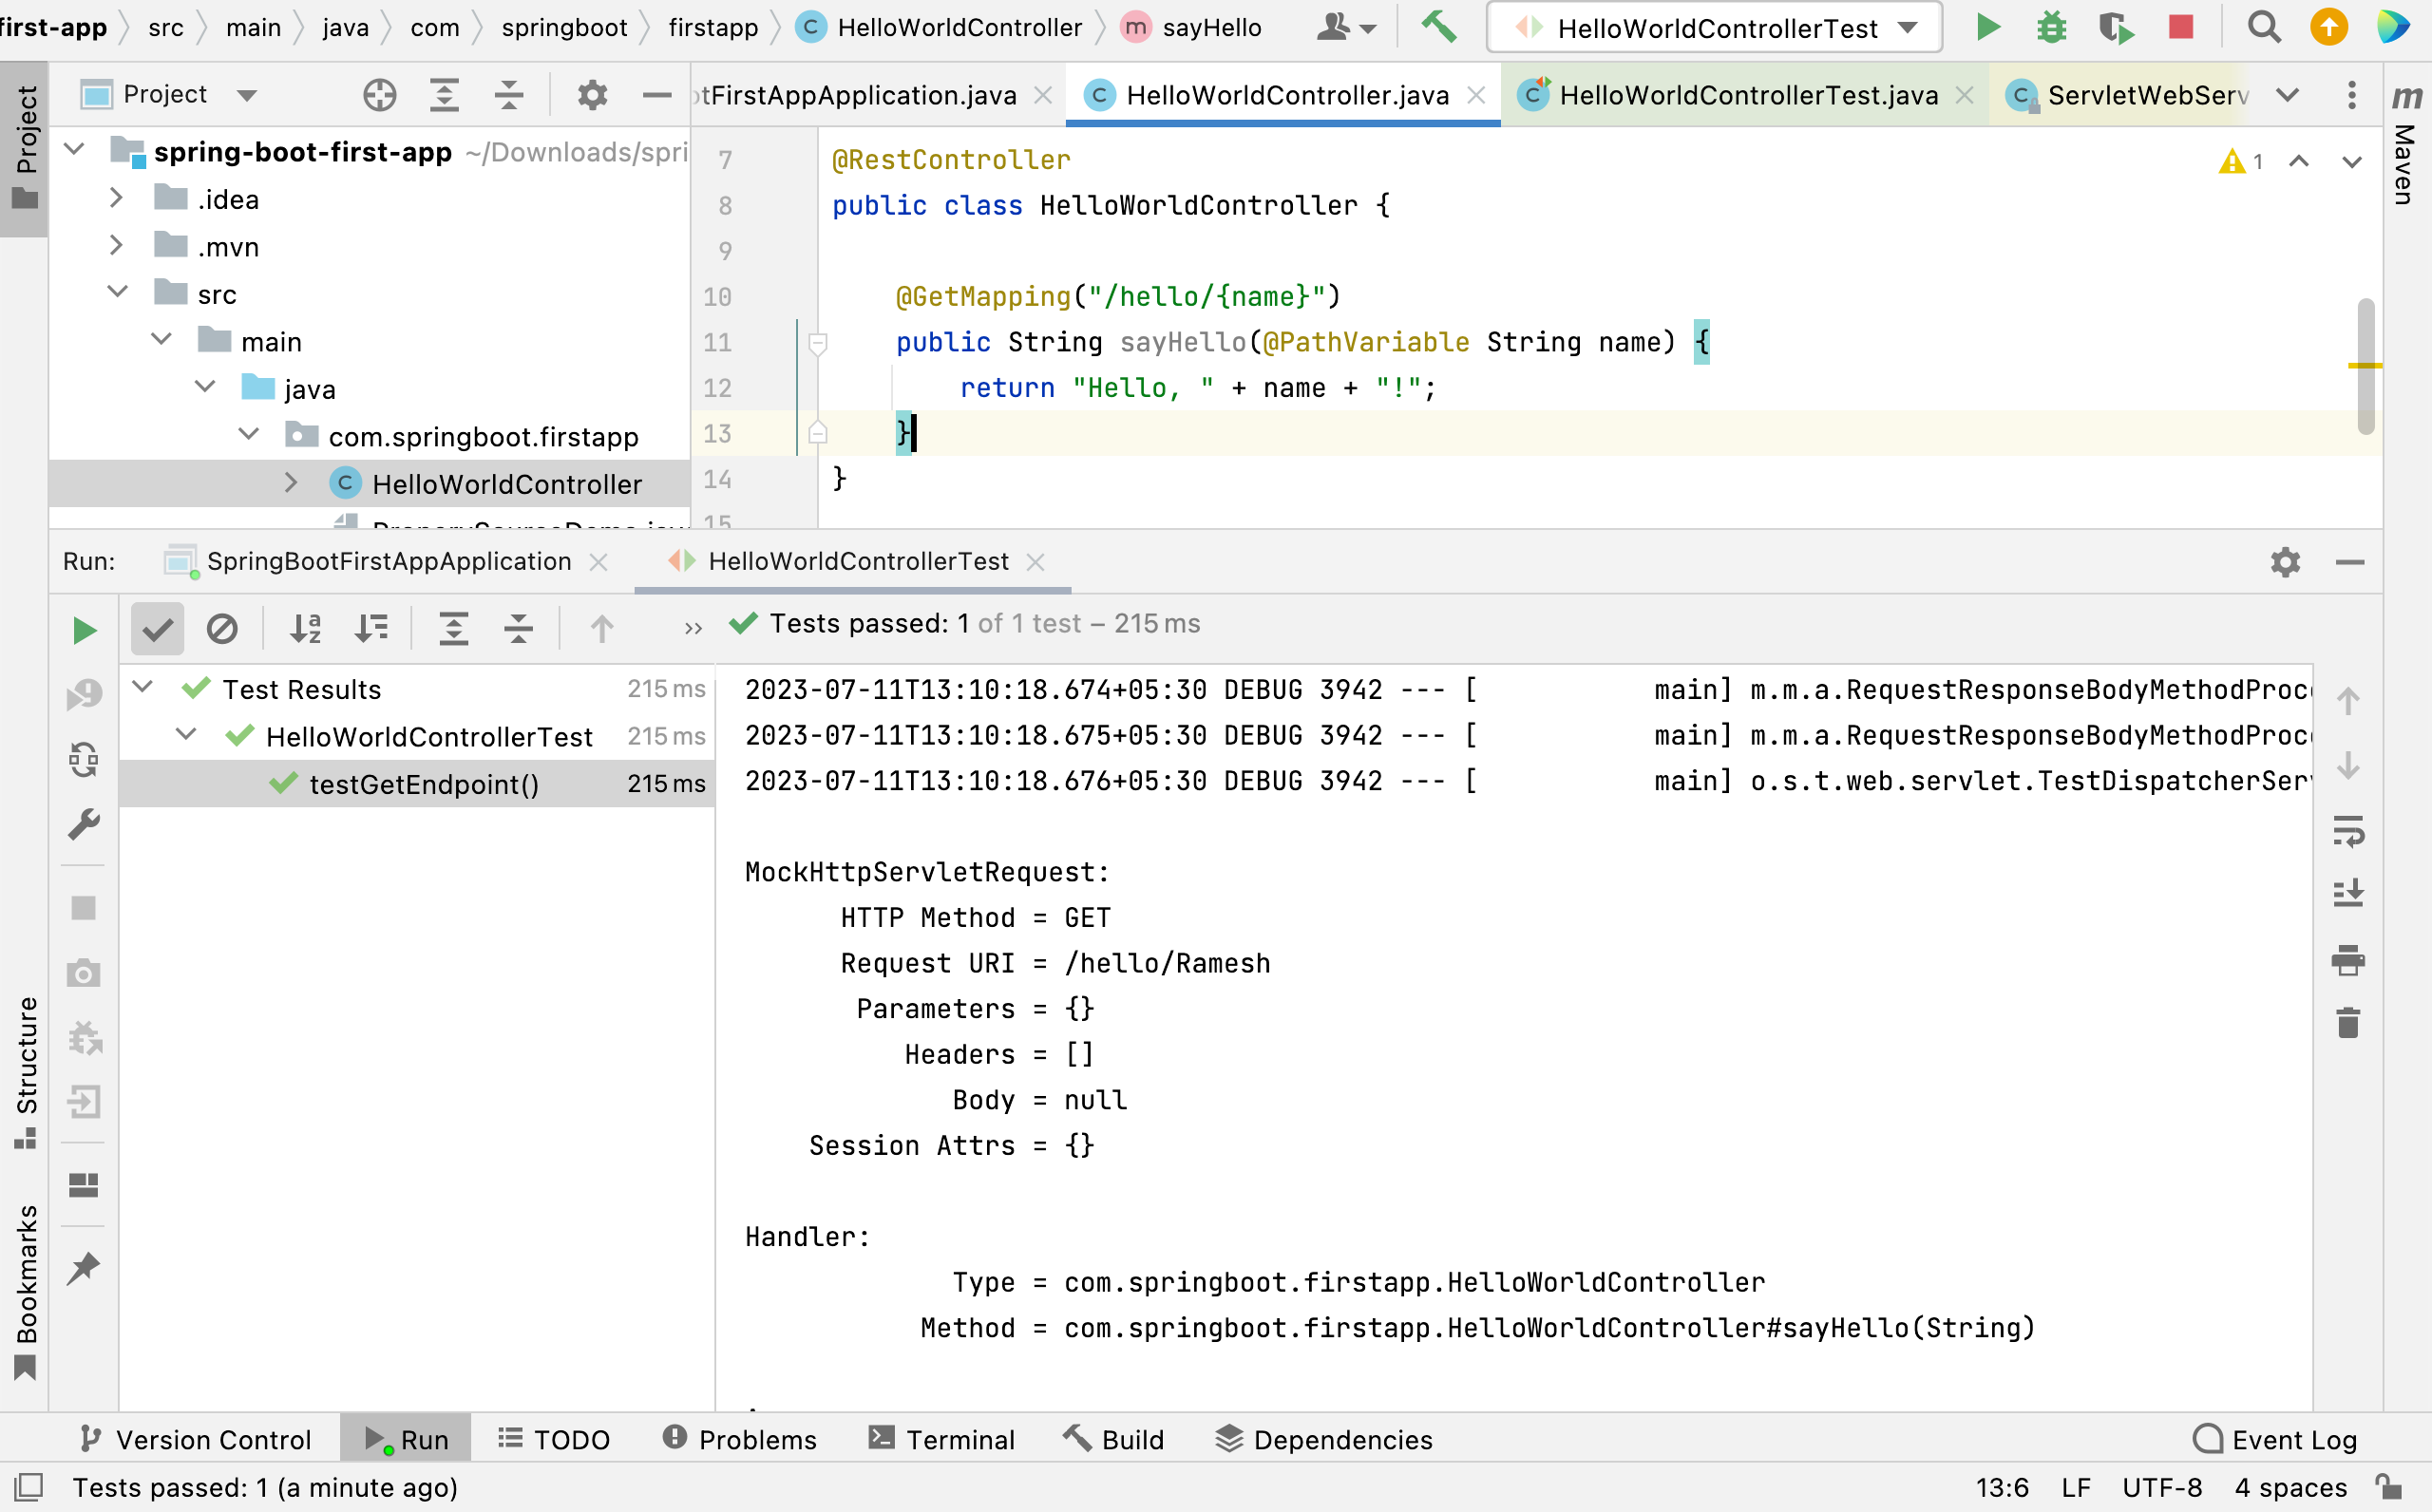Screen dimensions: 2432x1512
Task: Toggle read-only lock icon in status bar
Action: 2390,1487
